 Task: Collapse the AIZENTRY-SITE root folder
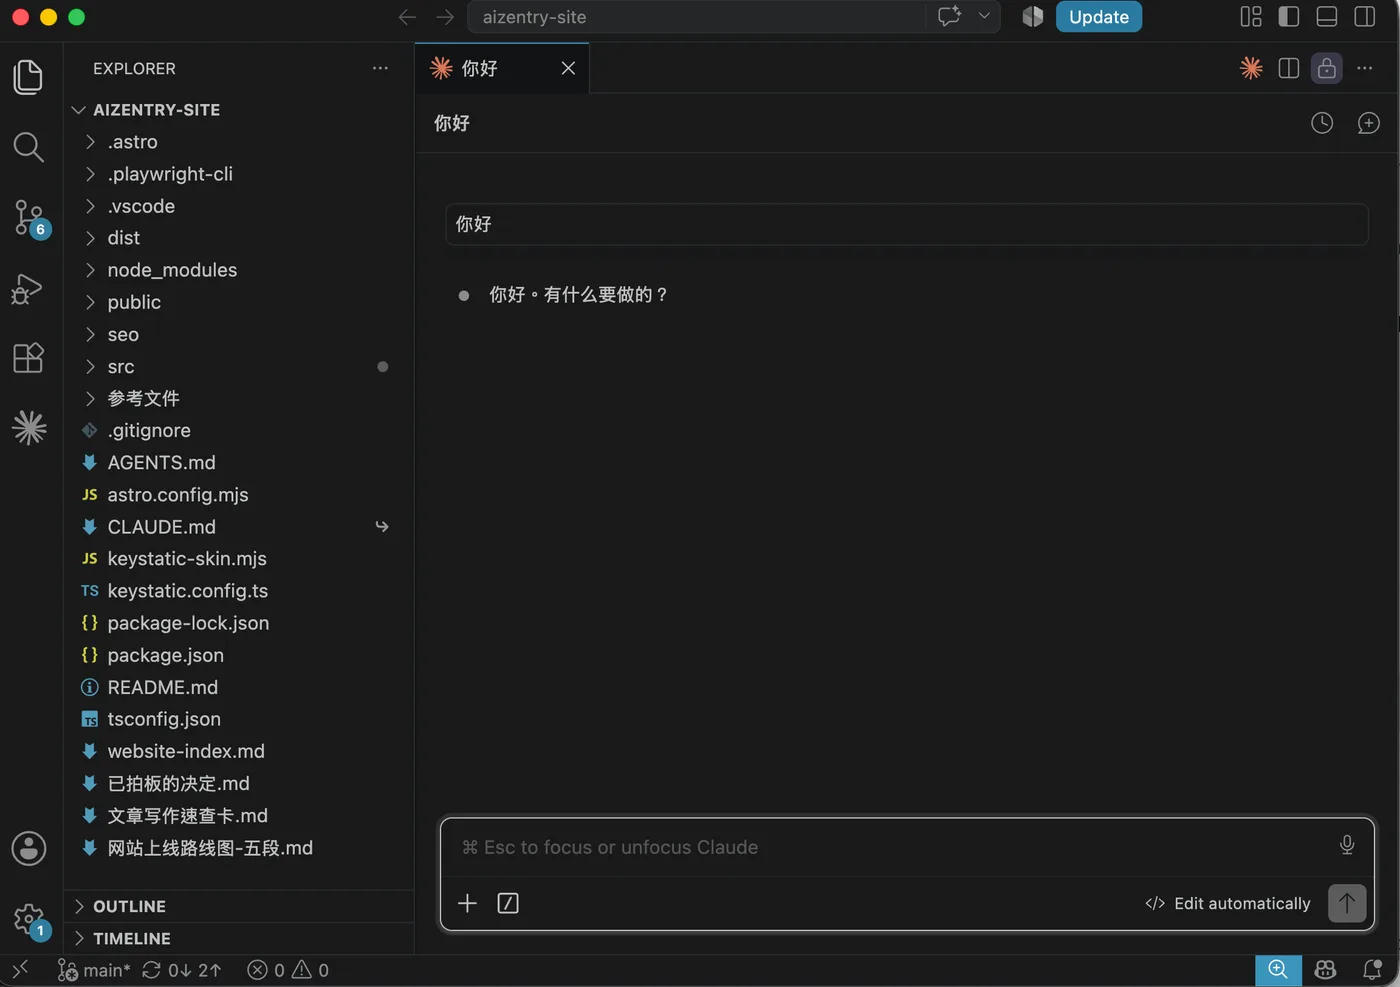click(x=240, y=110)
